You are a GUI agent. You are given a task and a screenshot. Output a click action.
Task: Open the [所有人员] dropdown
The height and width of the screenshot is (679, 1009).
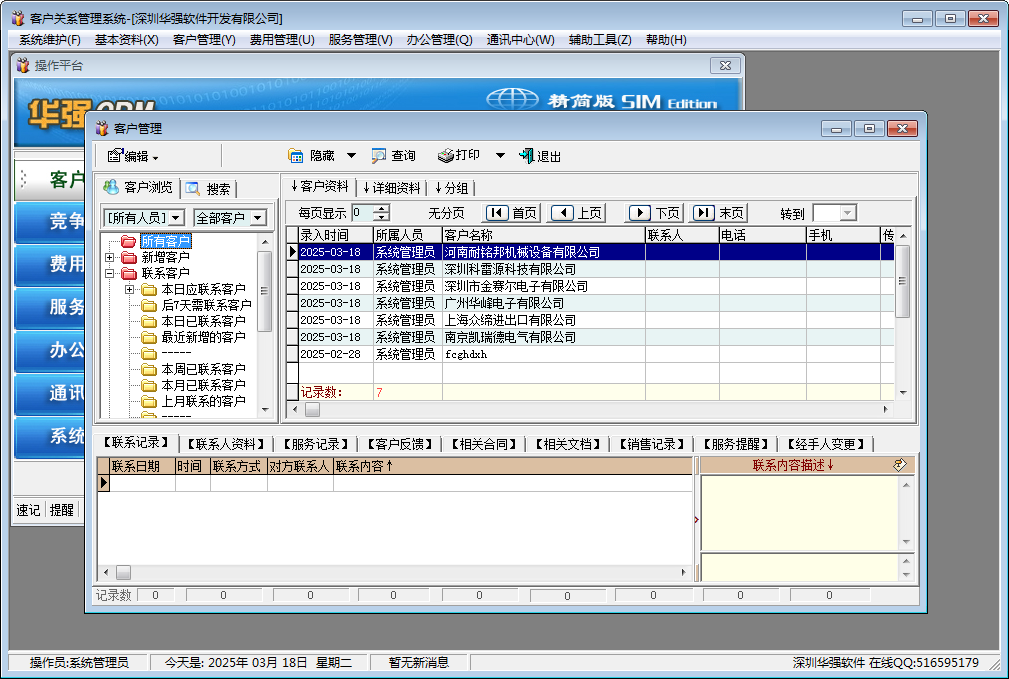(x=177, y=218)
